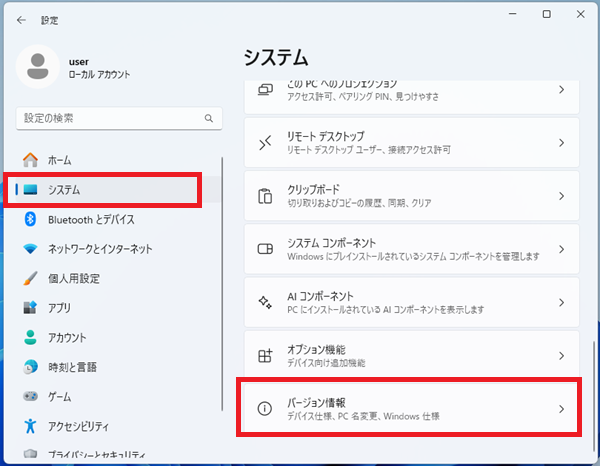
Task: Click the sidebar vertical scrollbar
Action: pyautogui.click(x=222, y=284)
